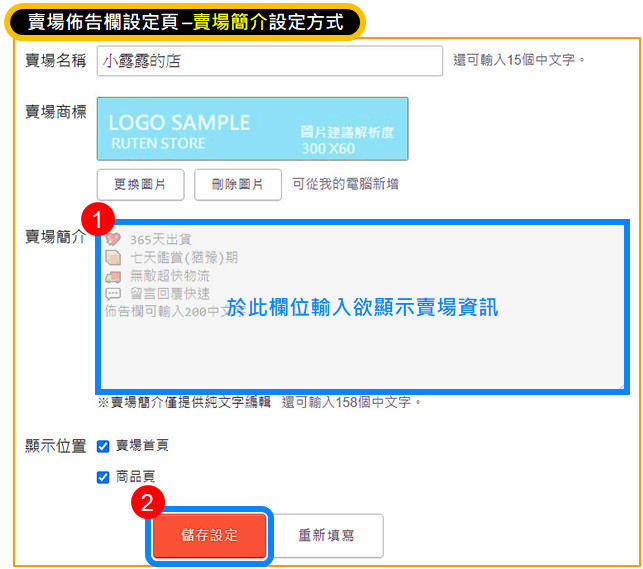Focus the 賣場名稱 text field

click(270, 61)
